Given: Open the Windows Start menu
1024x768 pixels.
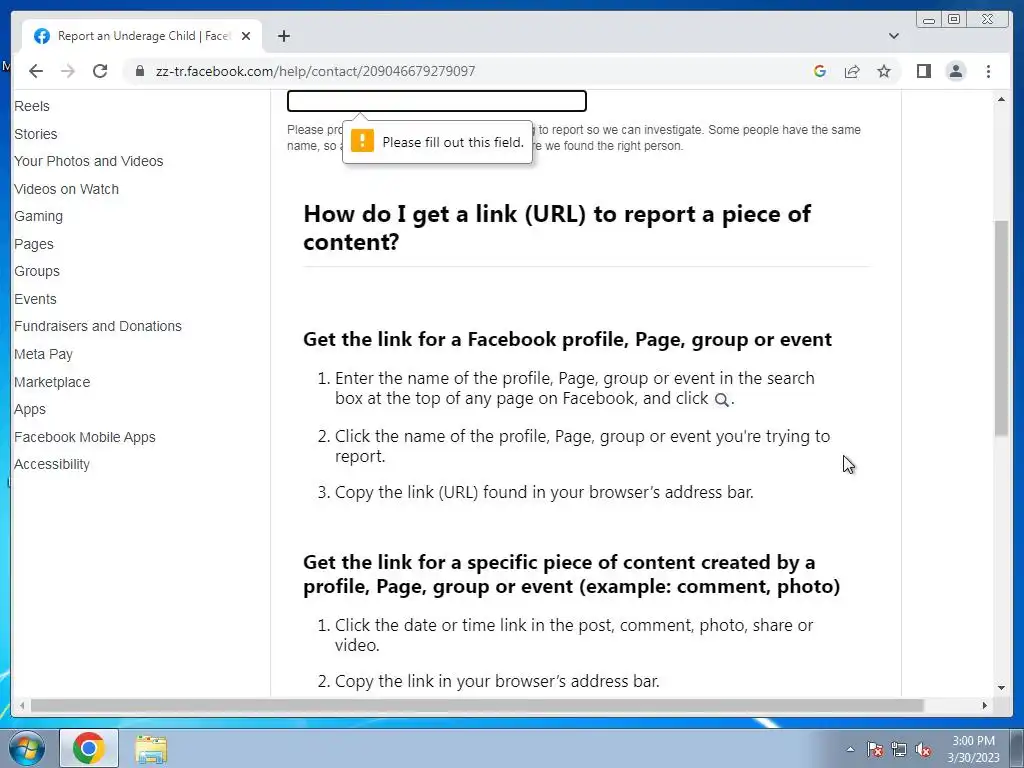Looking at the screenshot, I should tap(27, 748).
